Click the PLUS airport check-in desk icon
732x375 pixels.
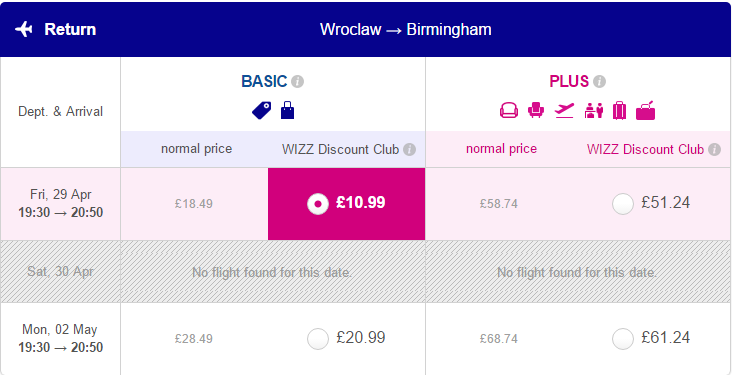tap(594, 111)
